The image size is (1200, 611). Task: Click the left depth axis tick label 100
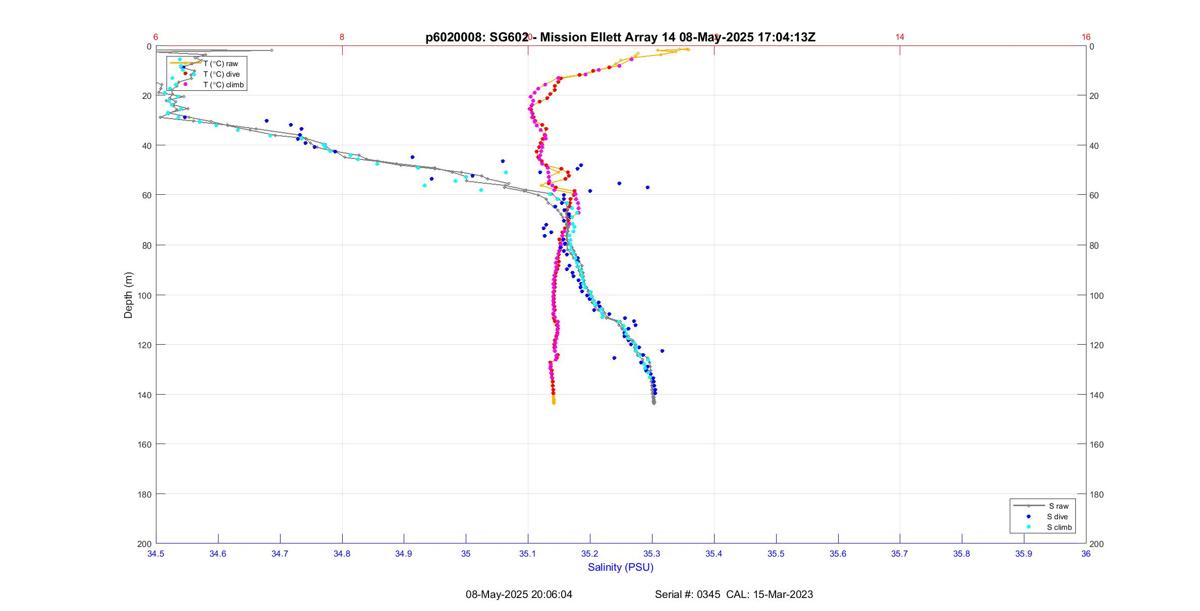[143, 295]
